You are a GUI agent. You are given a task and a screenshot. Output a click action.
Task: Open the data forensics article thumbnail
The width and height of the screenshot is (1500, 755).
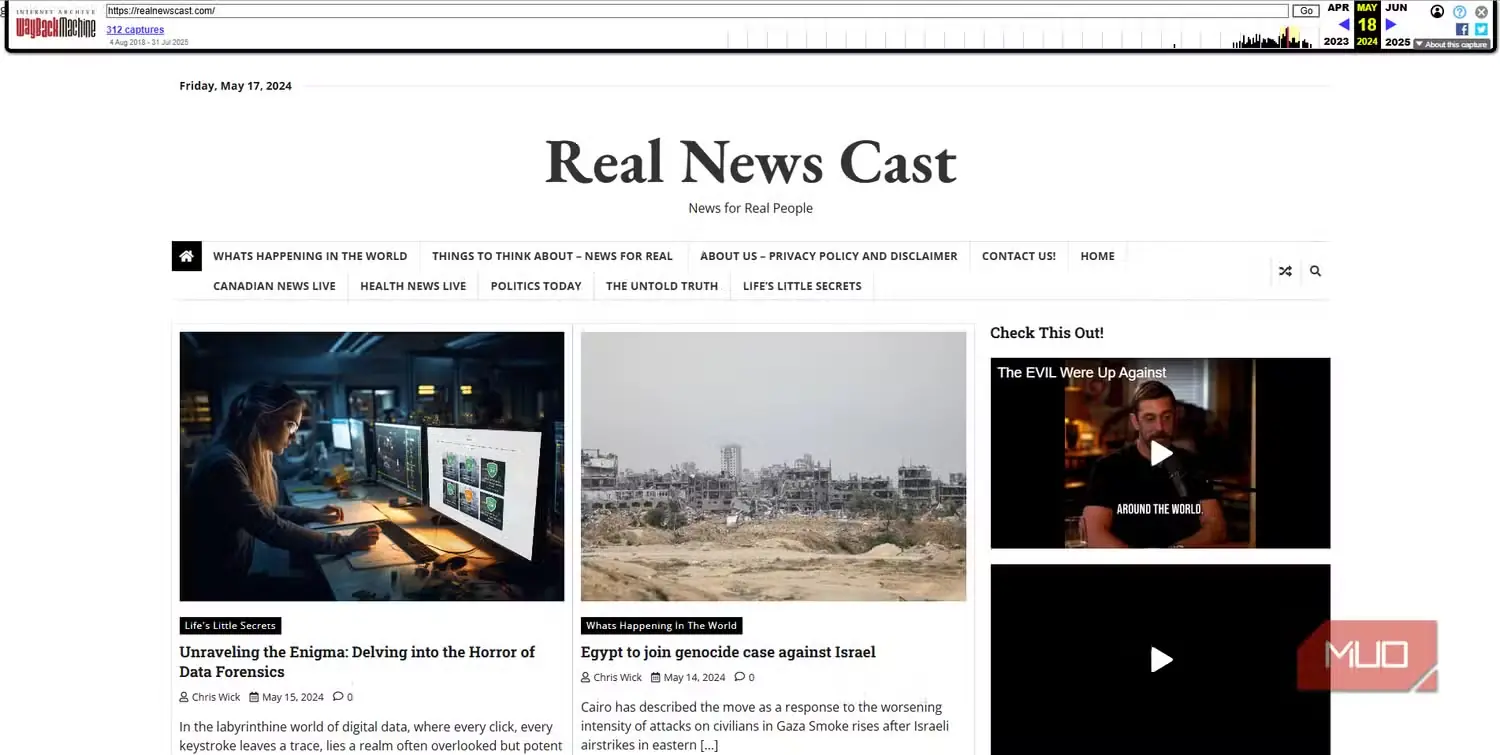[x=372, y=466]
